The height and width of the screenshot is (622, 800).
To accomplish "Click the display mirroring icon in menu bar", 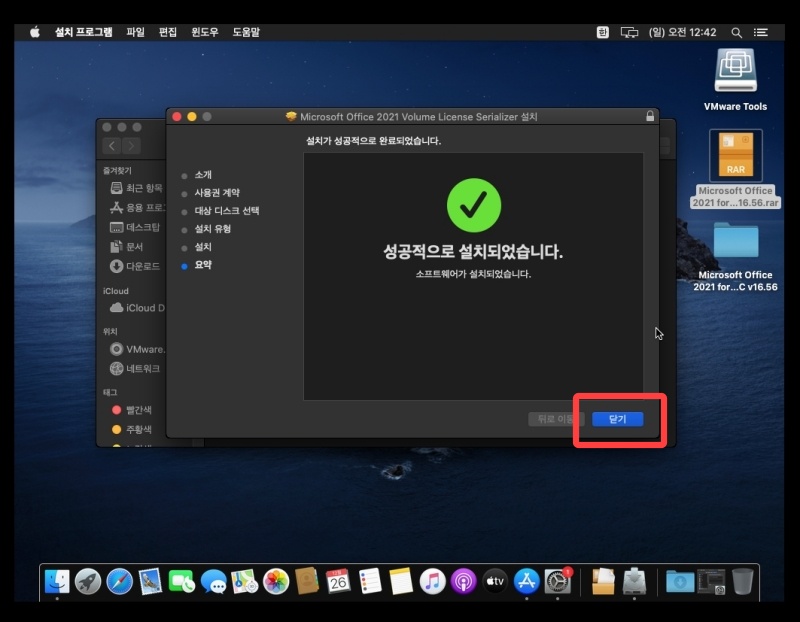I will 629,32.
